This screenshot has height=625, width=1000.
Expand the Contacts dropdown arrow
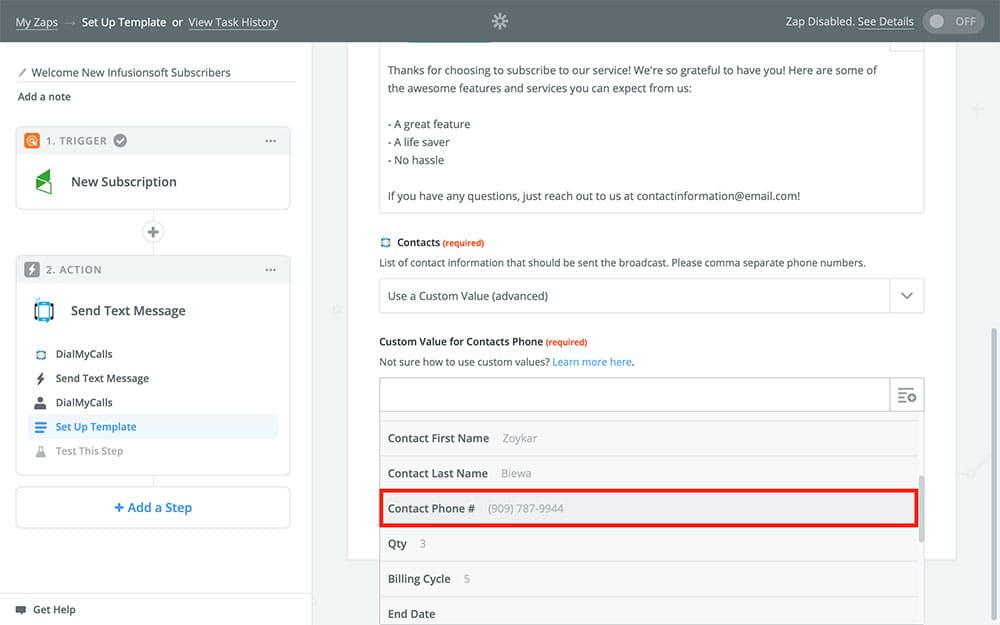coord(906,296)
